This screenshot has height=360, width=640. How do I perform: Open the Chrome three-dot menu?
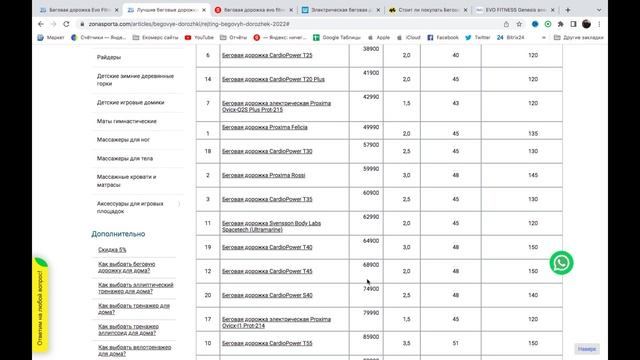599,24
